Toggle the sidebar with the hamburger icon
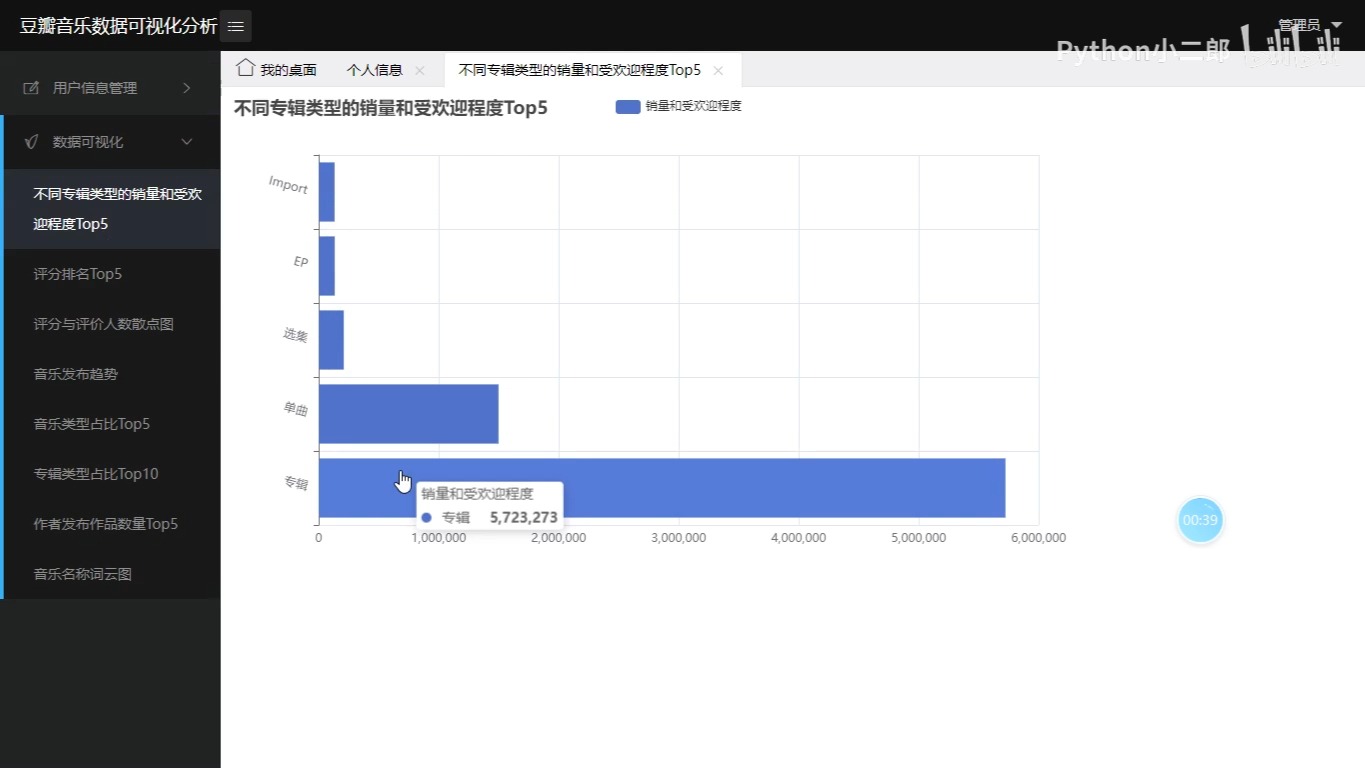This screenshot has width=1365, height=768. [x=236, y=26]
